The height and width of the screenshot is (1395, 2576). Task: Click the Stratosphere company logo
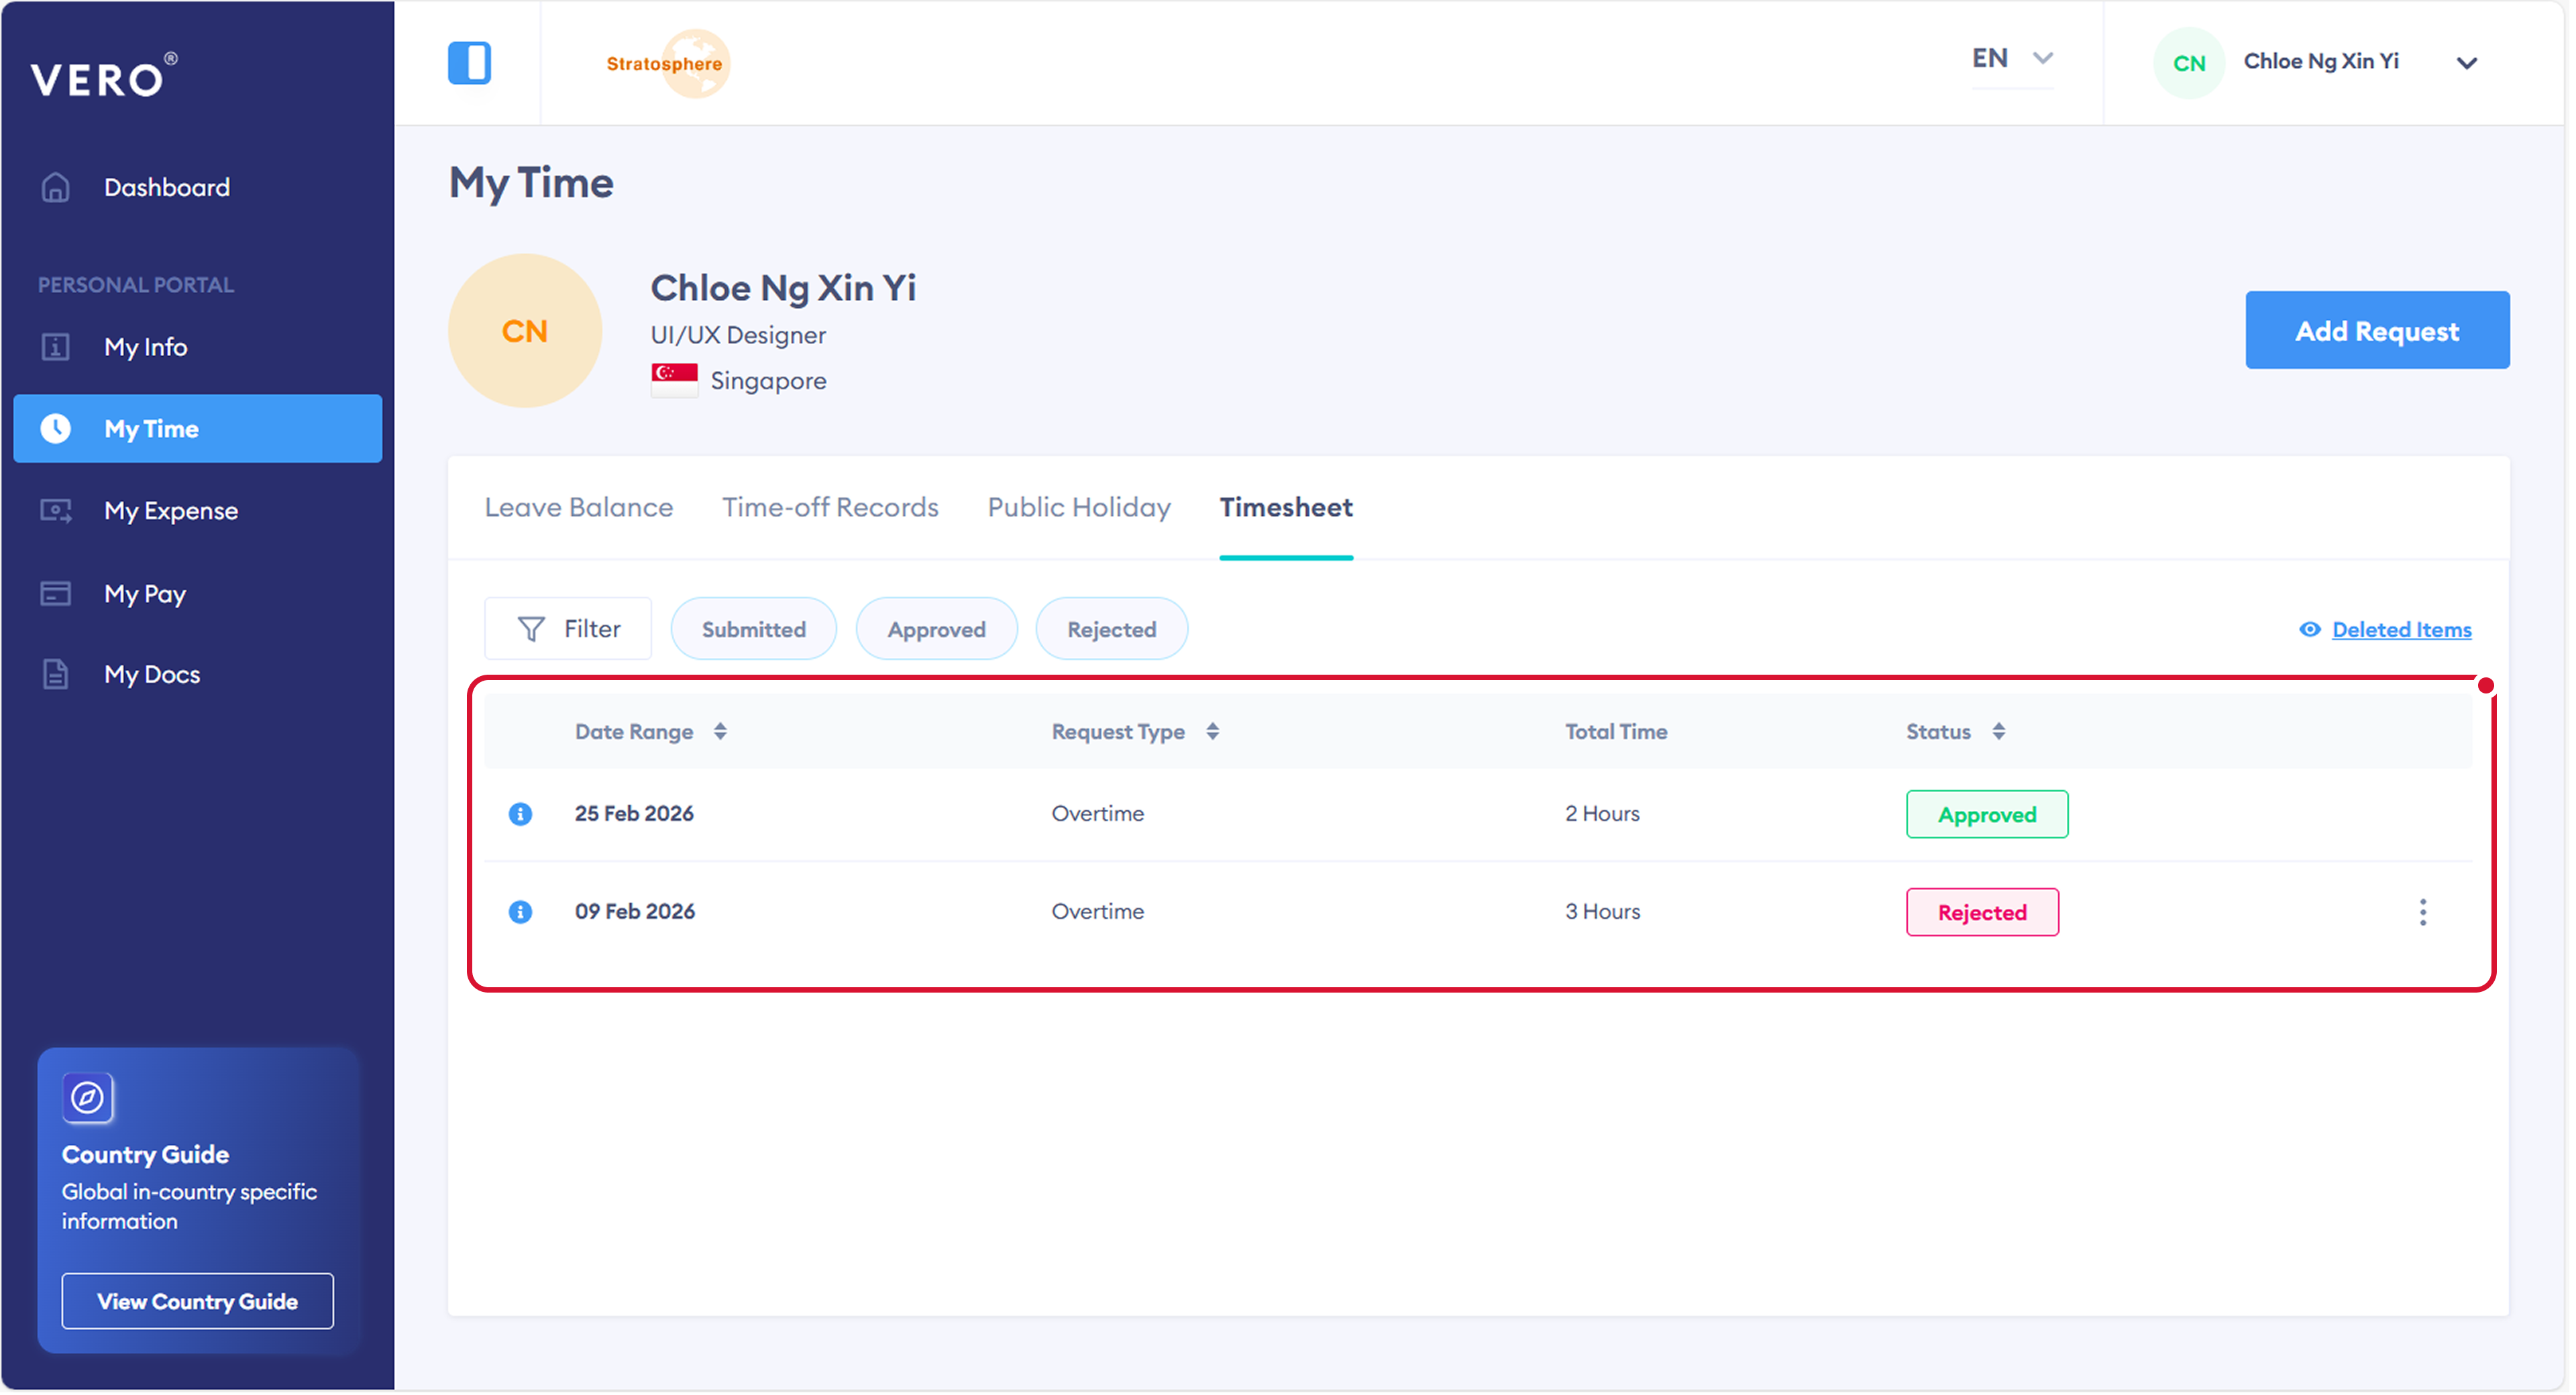667,63
